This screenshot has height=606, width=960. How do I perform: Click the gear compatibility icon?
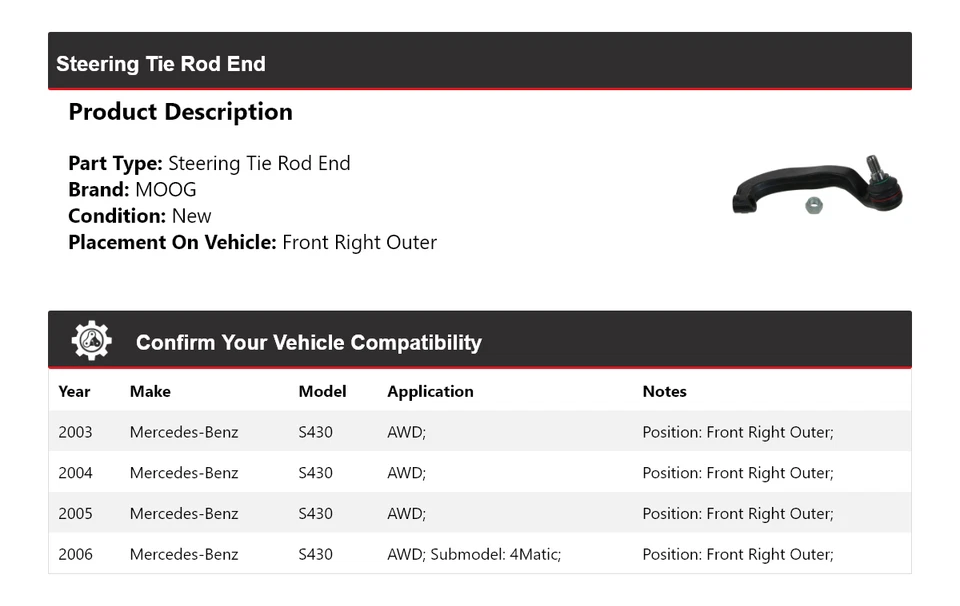91,341
